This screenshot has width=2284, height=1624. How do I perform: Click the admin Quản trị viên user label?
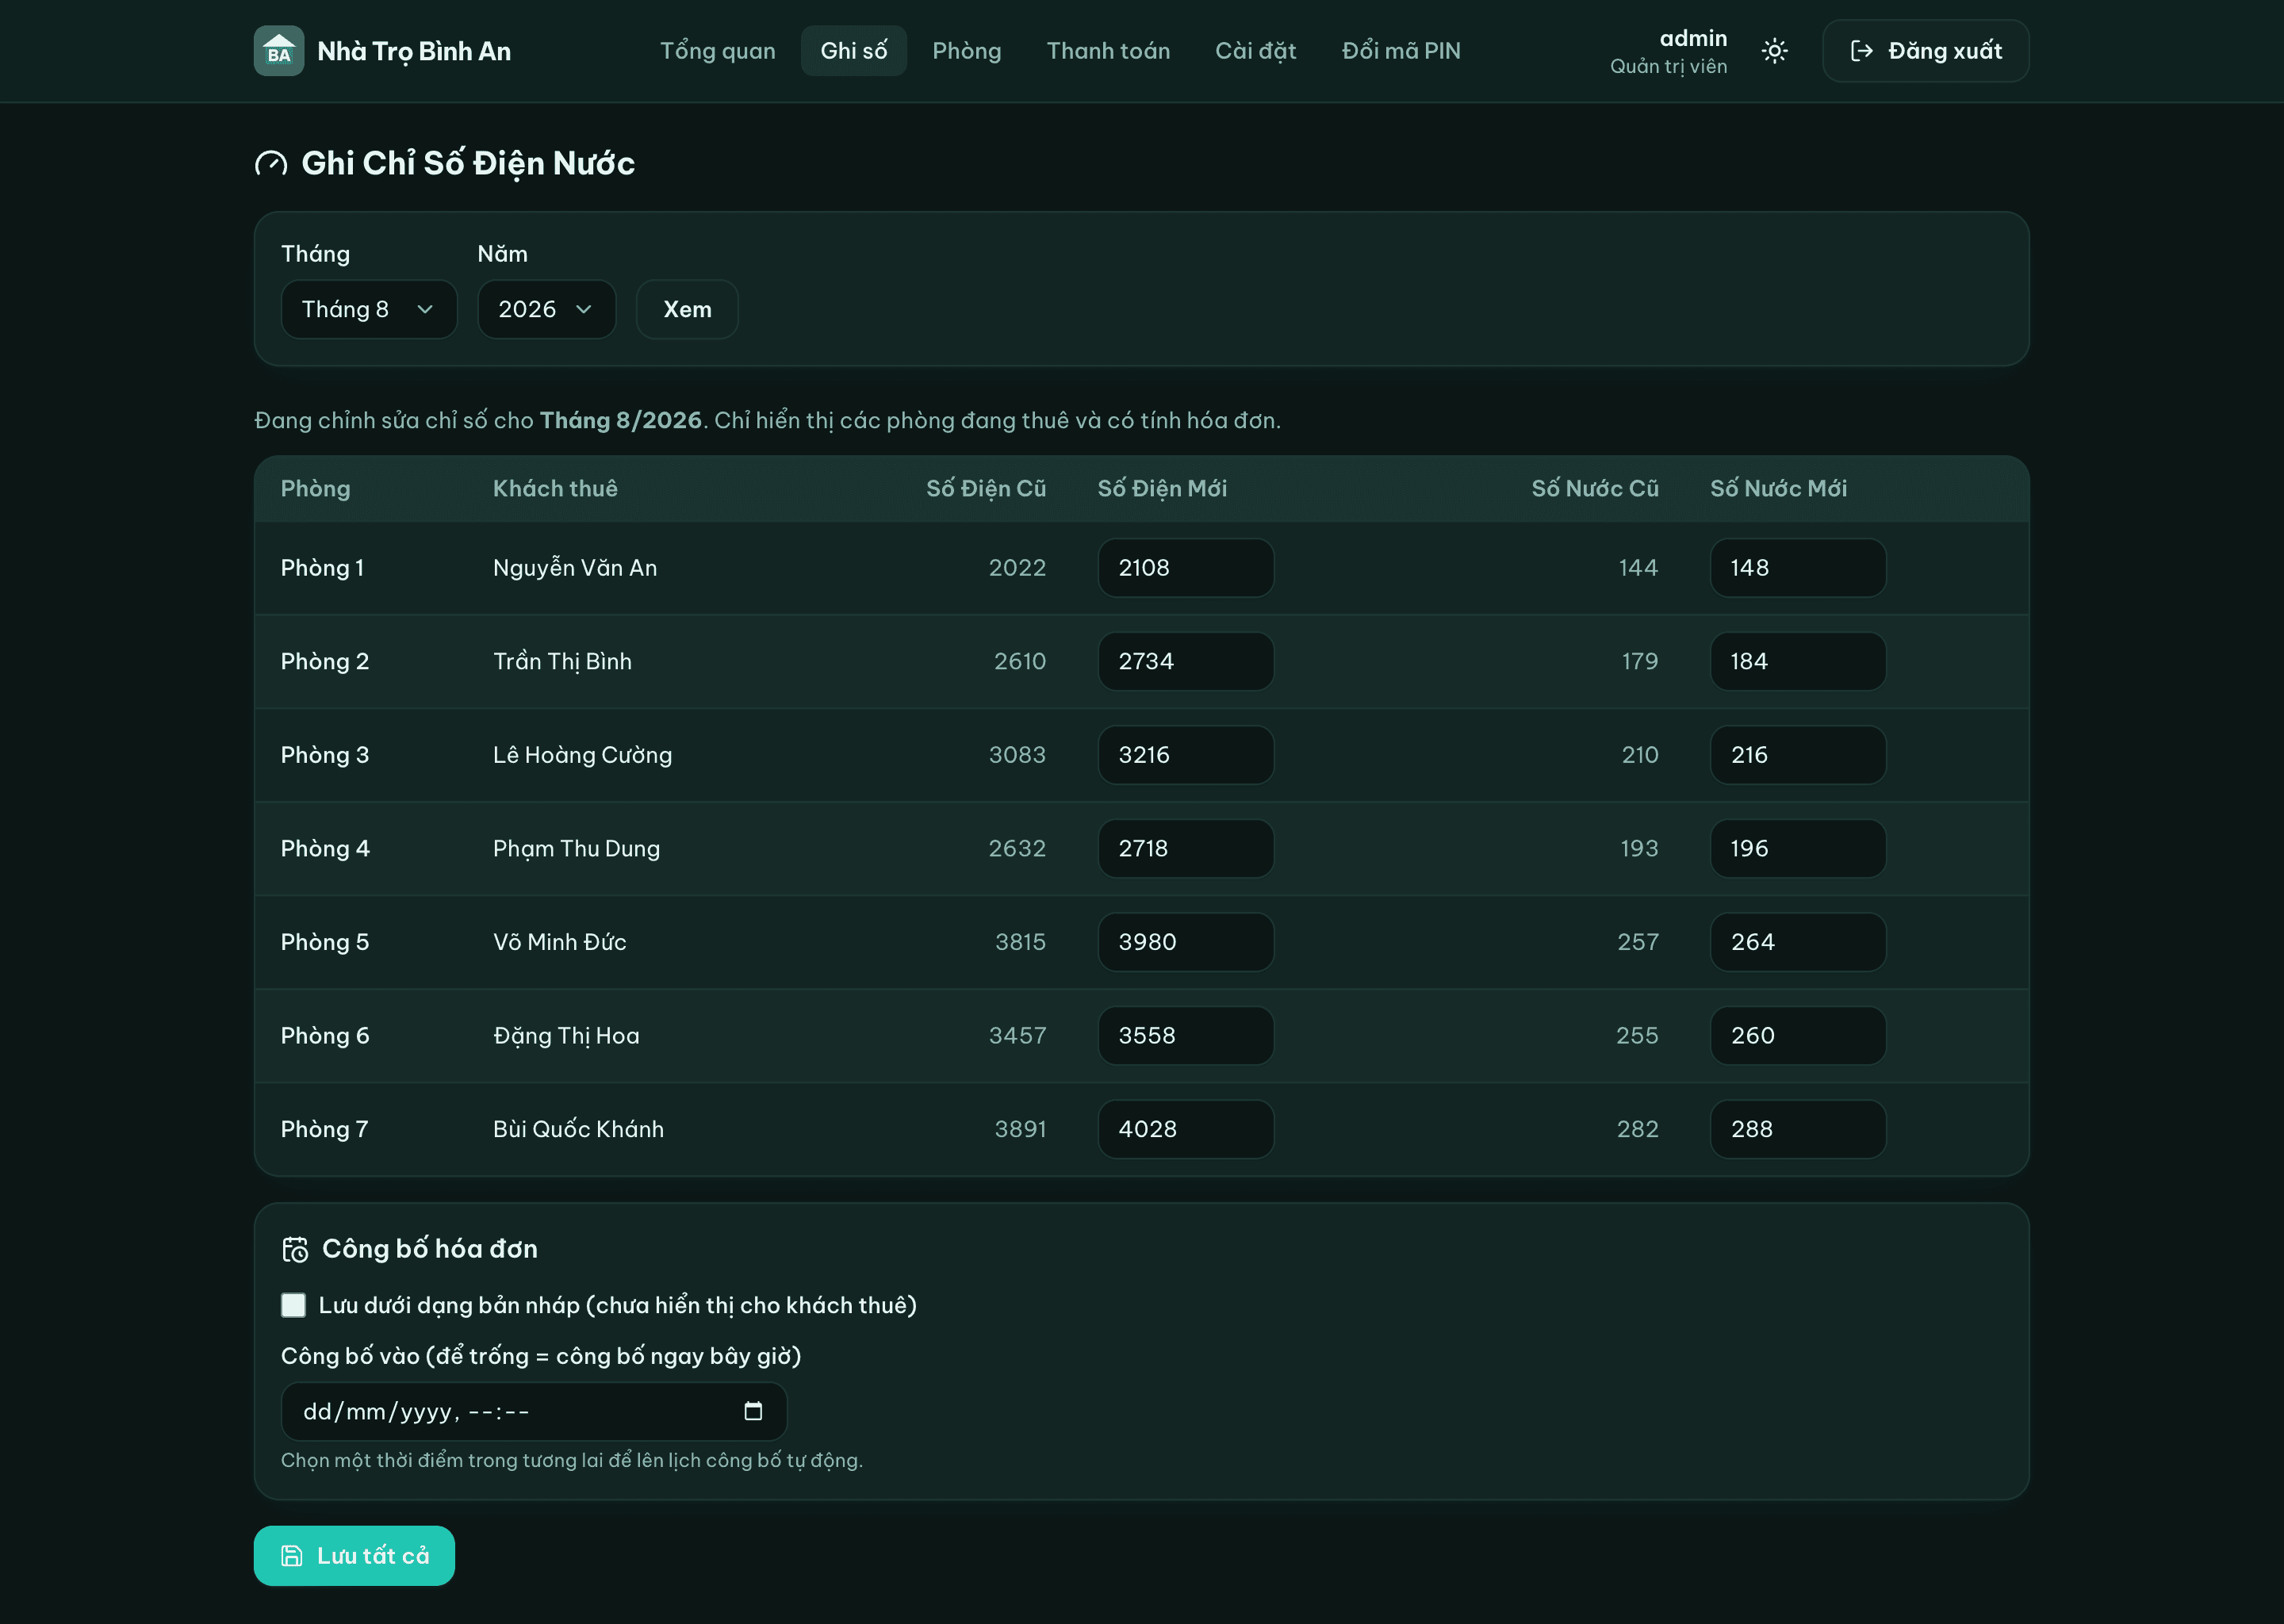[x=1668, y=51]
